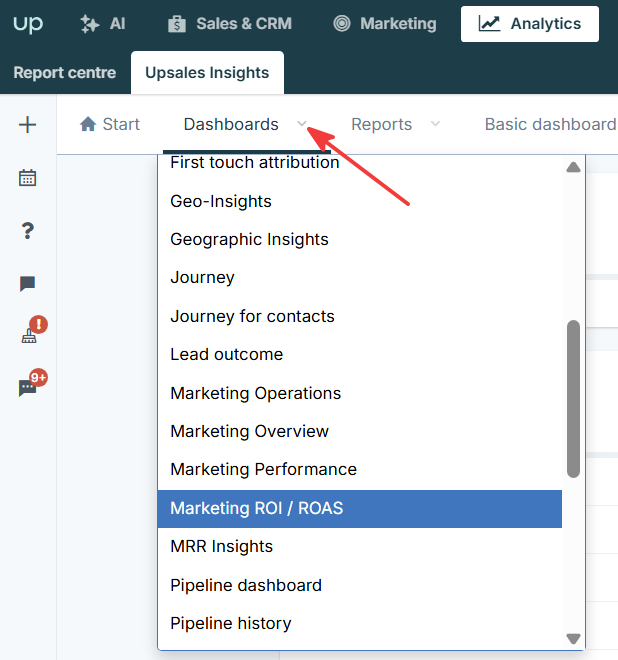Open the AI menu
Viewport: 618px width, 660px height.
103,24
